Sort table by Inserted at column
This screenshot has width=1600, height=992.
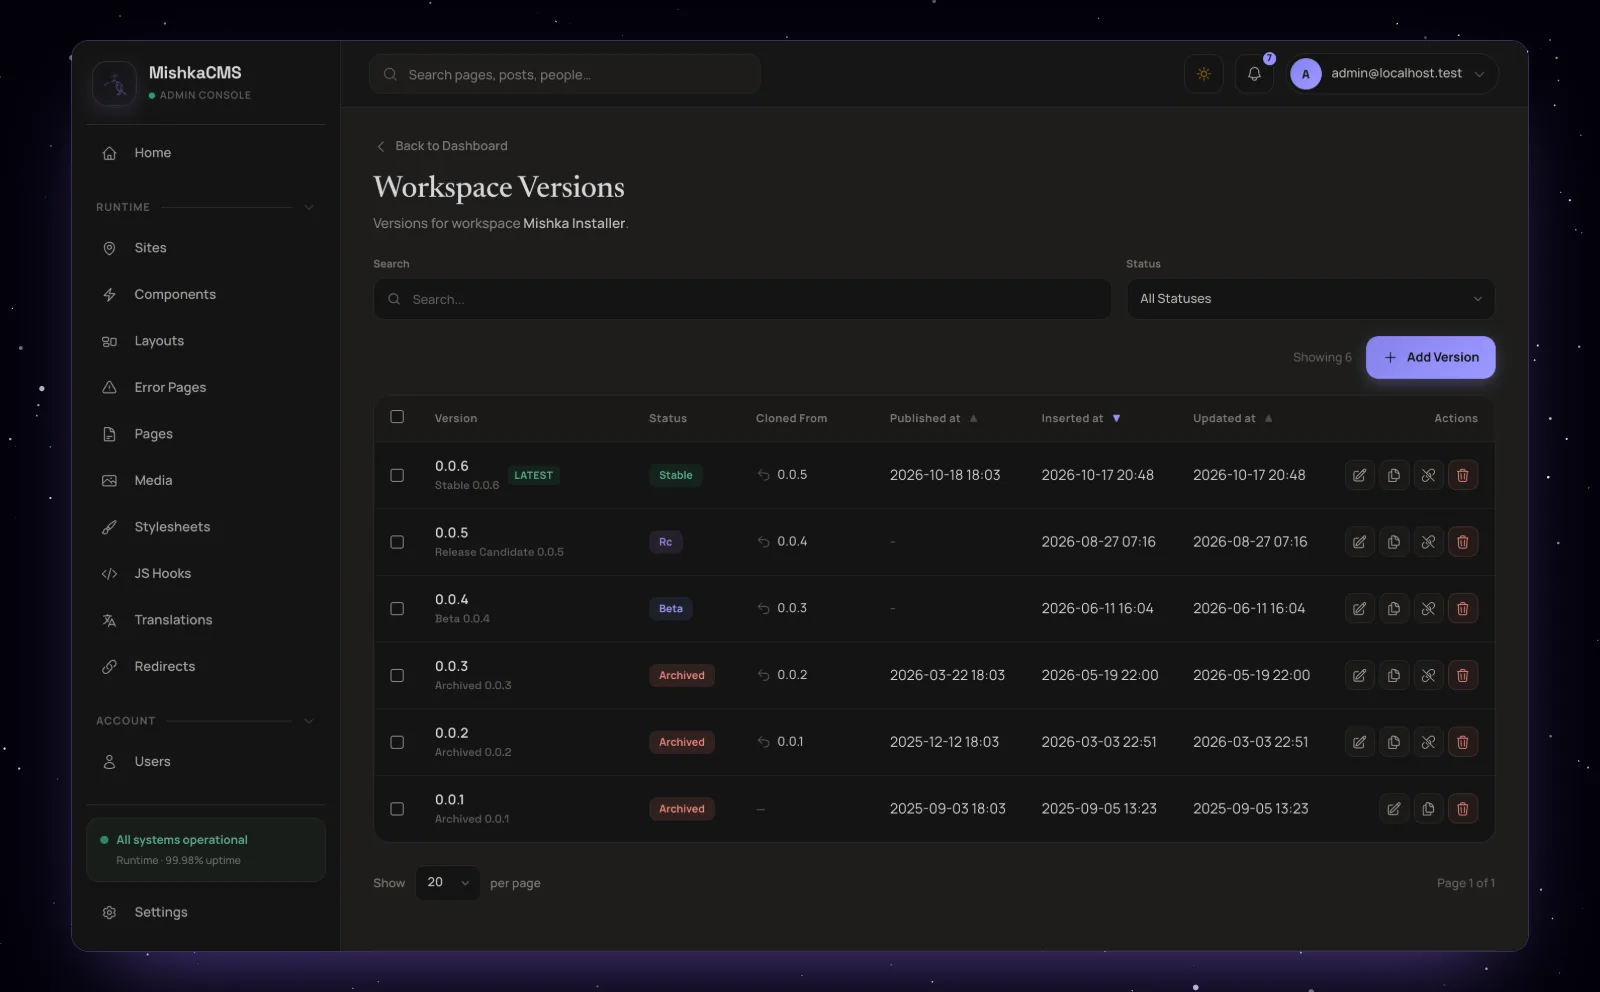point(1081,418)
